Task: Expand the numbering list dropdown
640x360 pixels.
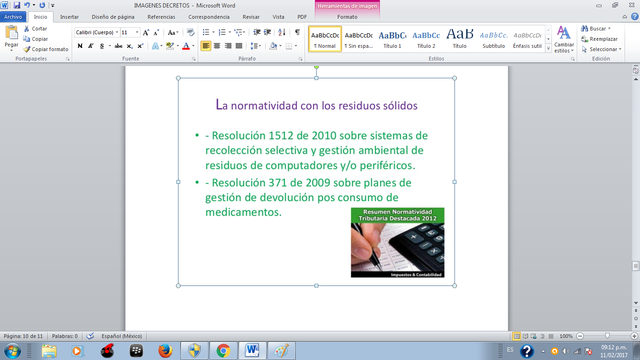Action: click(229, 32)
